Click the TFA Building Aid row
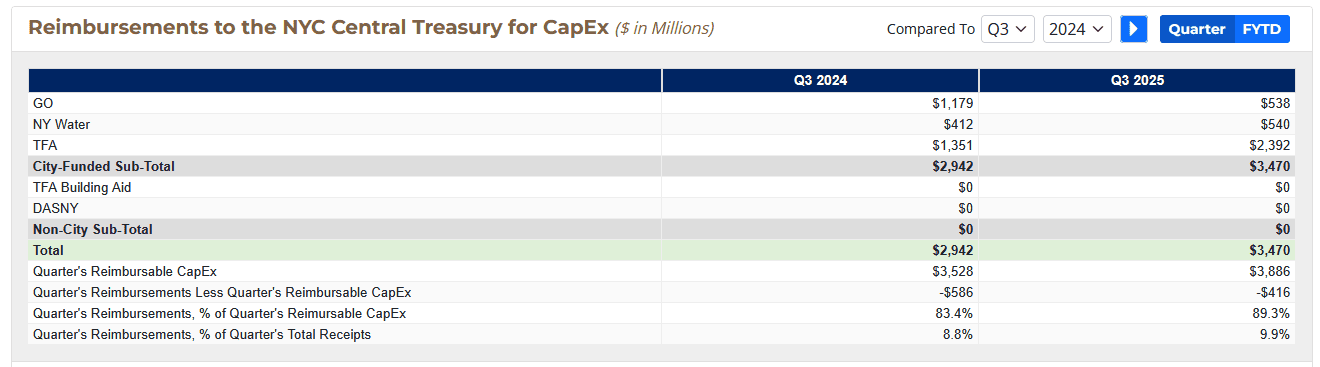 pos(662,187)
